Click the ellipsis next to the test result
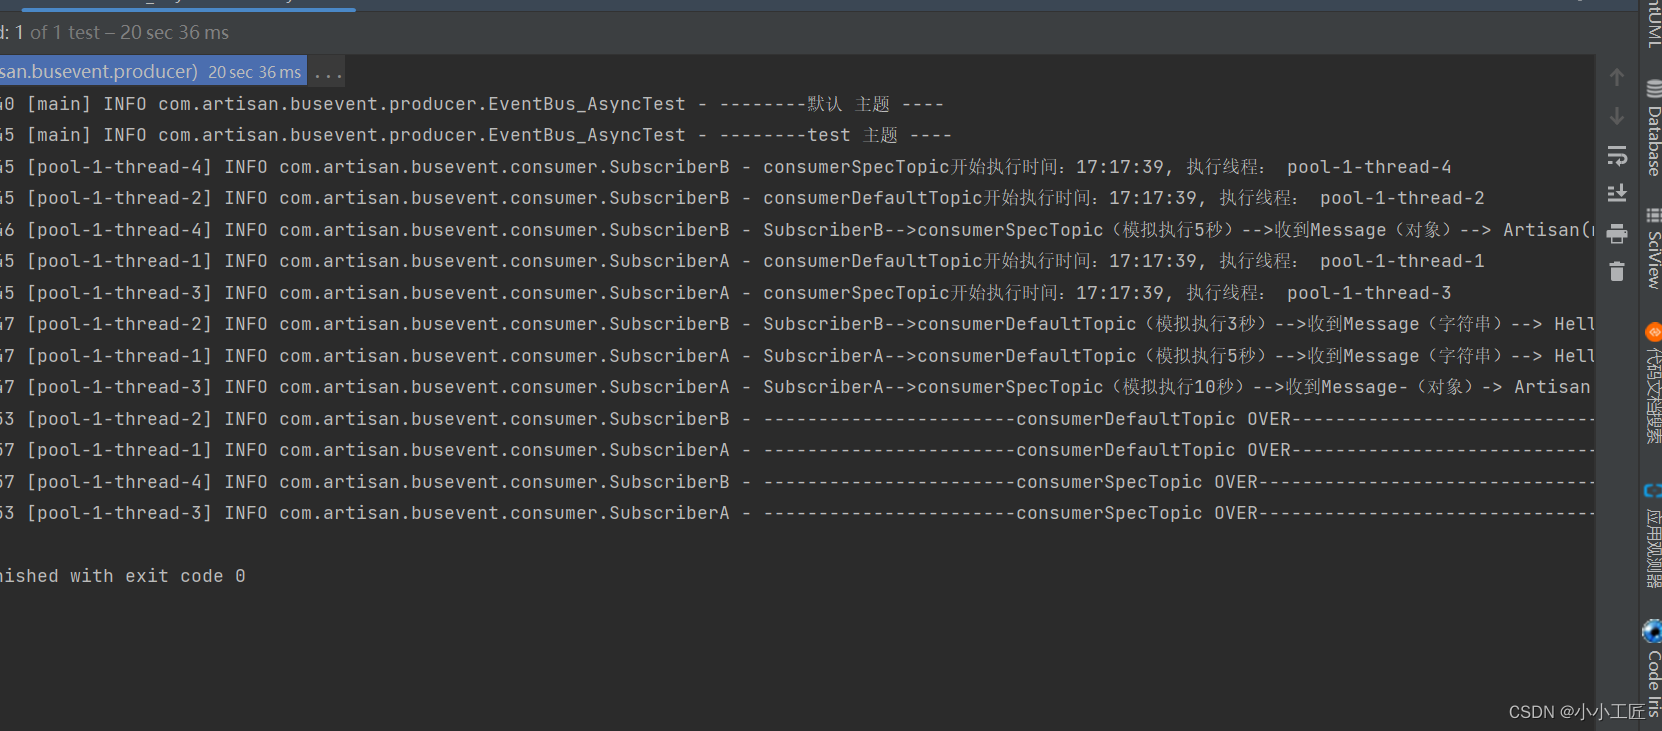 click(328, 73)
